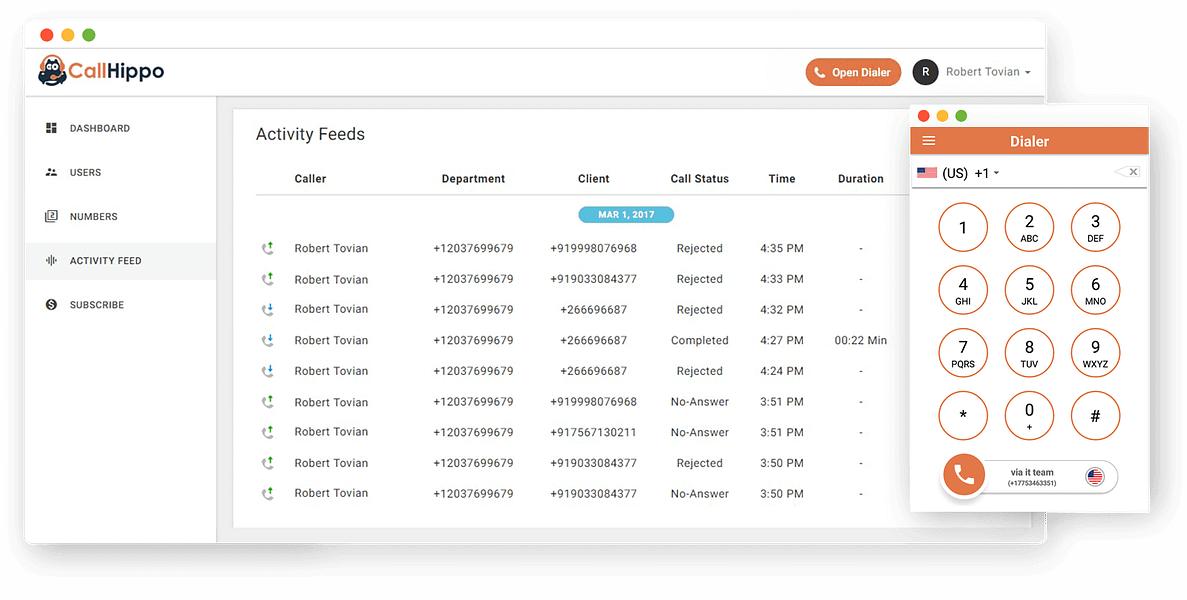Click the backspace delete icon in the Dialer
Viewport: 1187px width, 600px height.
pyautogui.click(x=1127, y=172)
